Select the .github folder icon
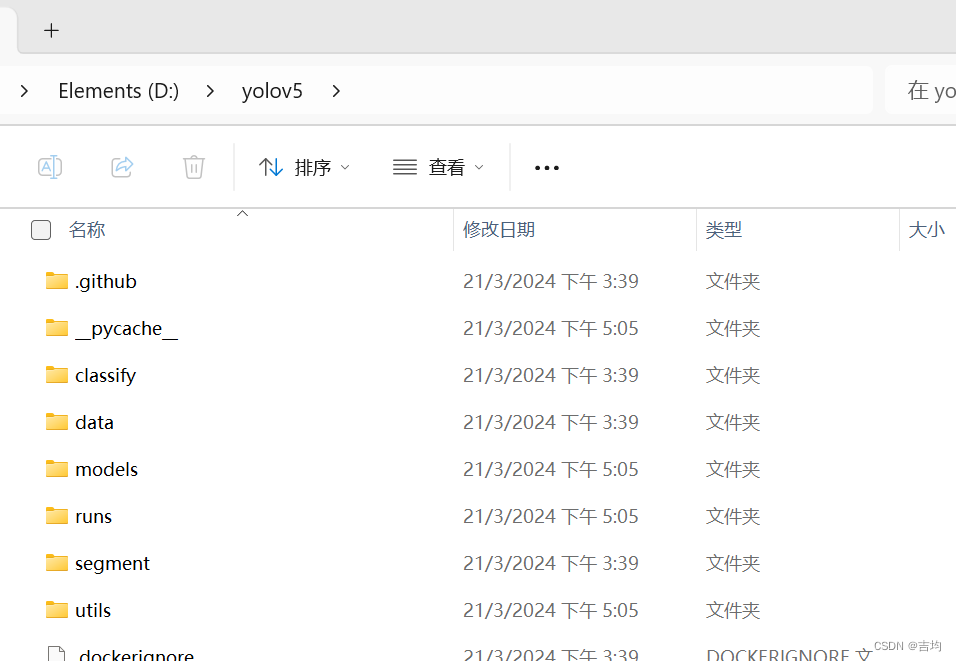The width and height of the screenshot is (956, 661). click(57, 281)
